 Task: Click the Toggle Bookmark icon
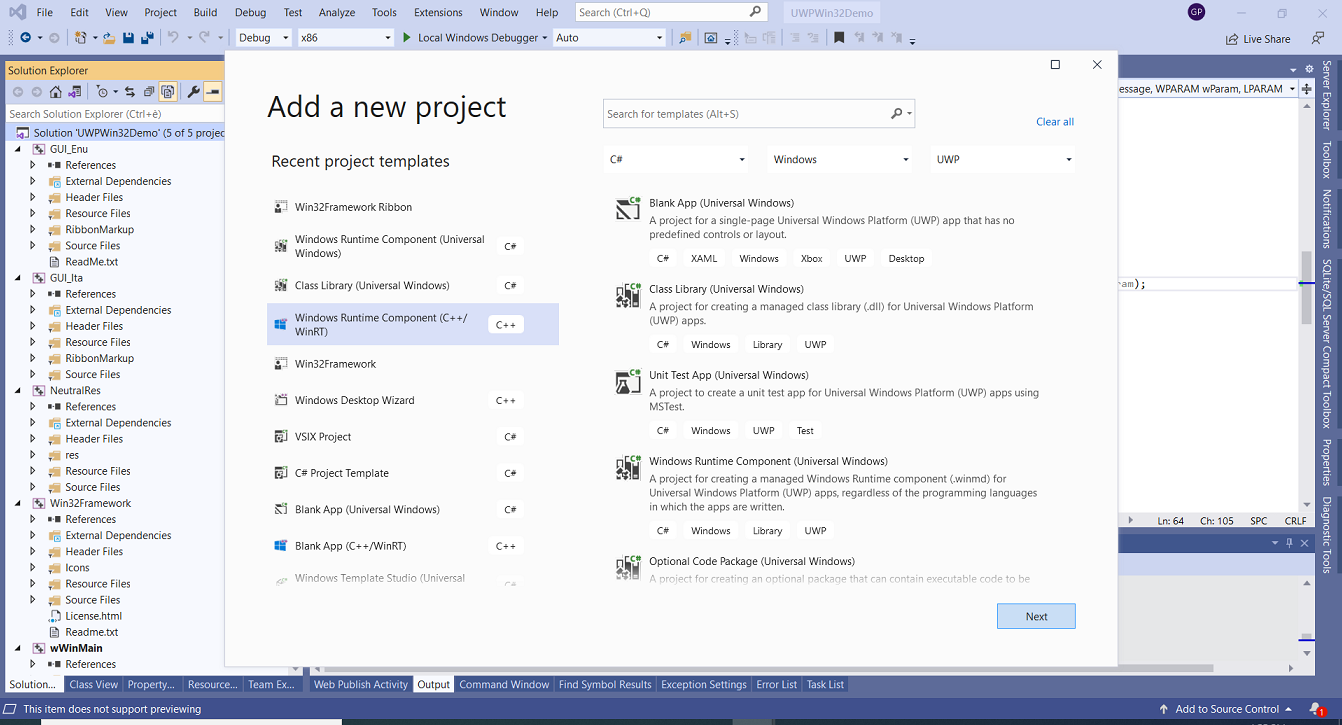coord(838,38)
